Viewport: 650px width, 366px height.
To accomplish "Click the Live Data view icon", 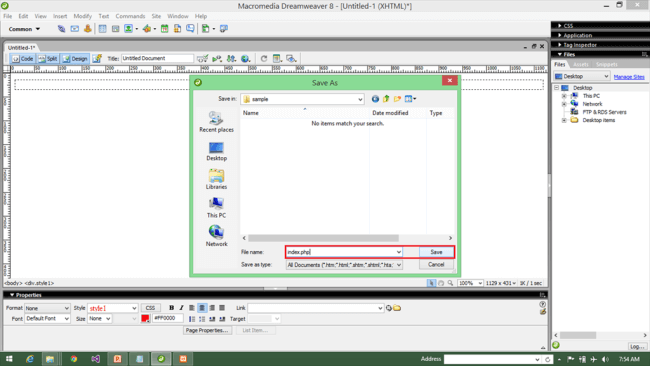I will (x=97, y=58).
